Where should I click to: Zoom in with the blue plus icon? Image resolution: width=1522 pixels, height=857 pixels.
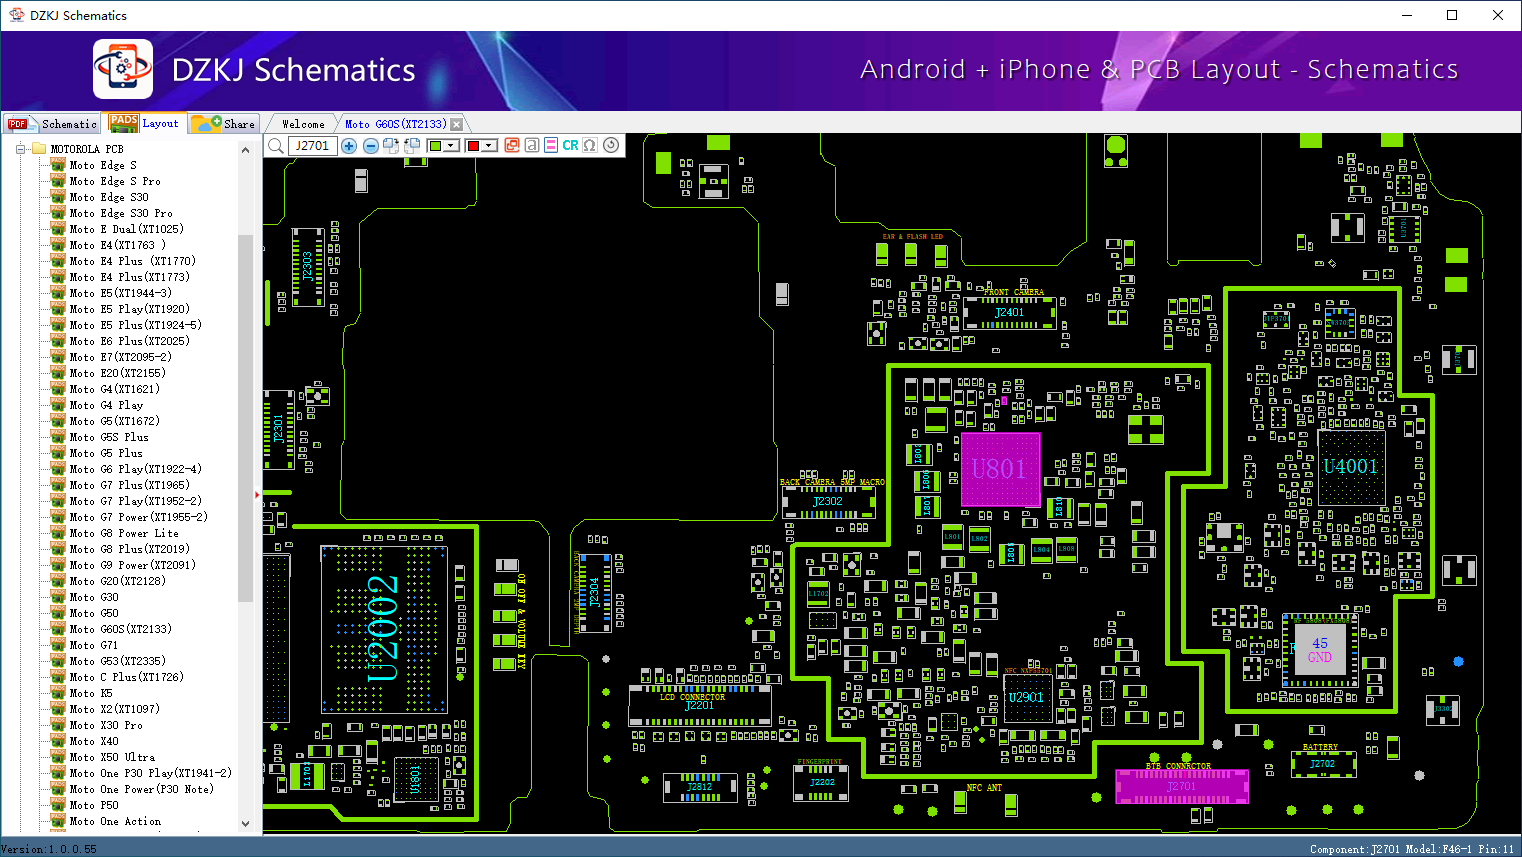tap(349, 146)
